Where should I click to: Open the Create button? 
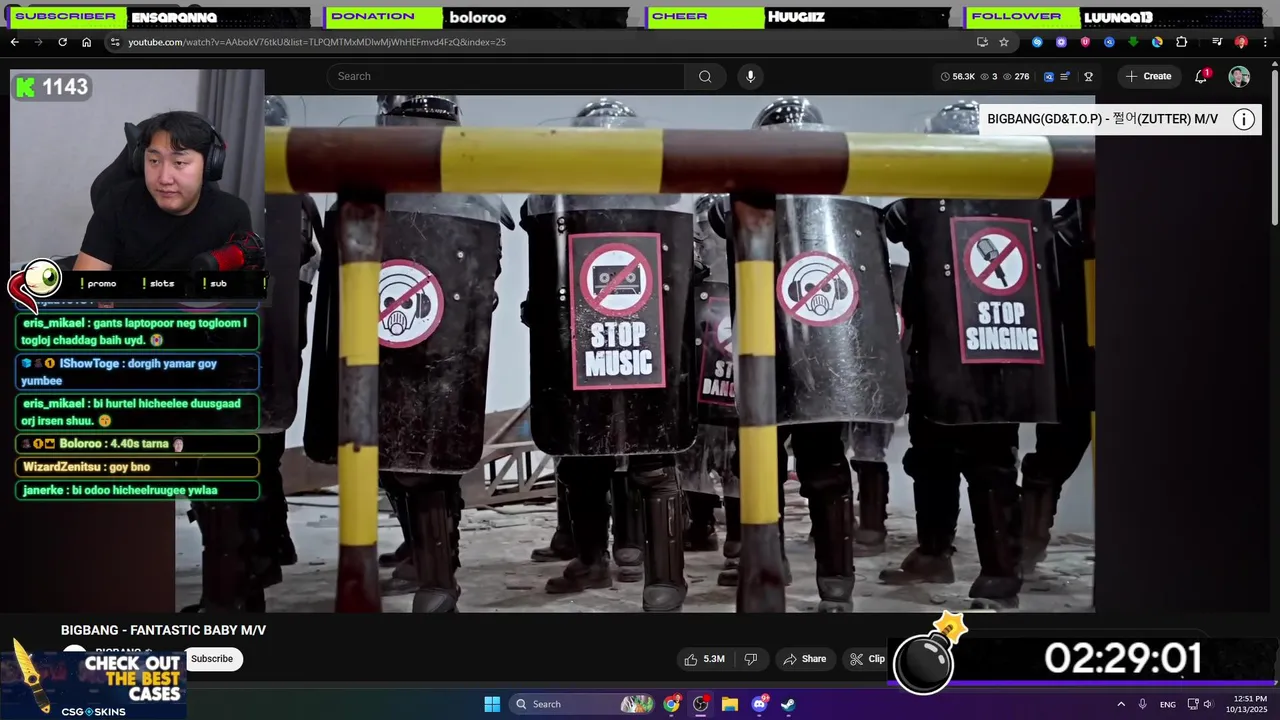pos(1148,76)
